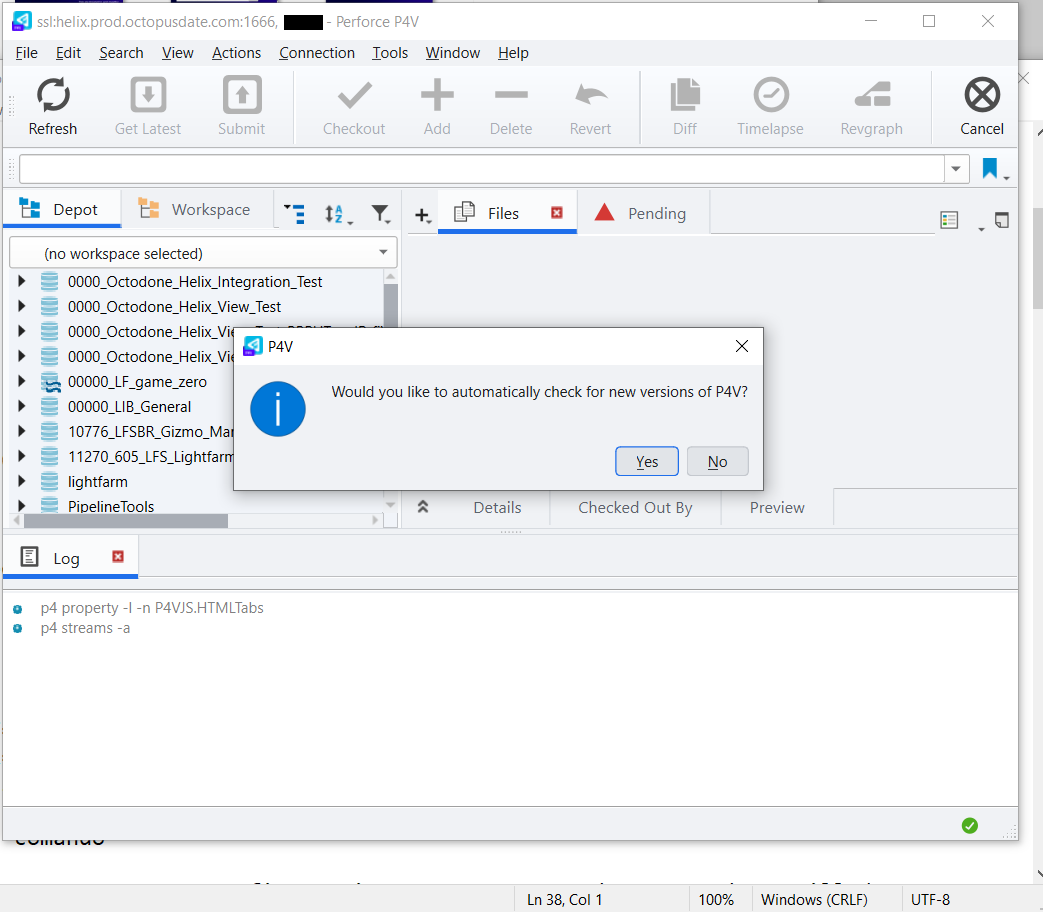Expand the 0000_Octodone_Helix_View_Test depot
The image size is (1043, 912).
(21, 306)
